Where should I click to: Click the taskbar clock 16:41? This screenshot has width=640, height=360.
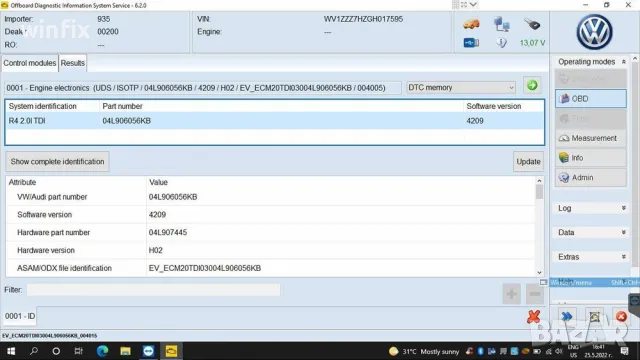[598, 347]
